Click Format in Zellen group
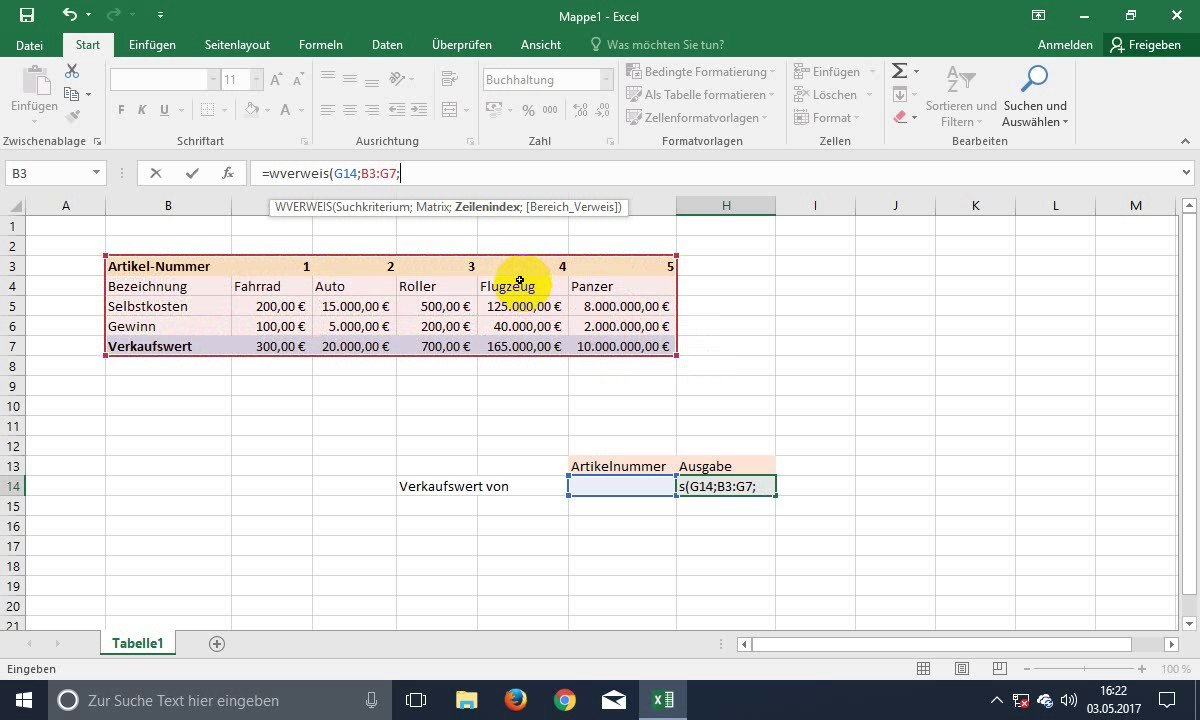 tap(826, 118)
